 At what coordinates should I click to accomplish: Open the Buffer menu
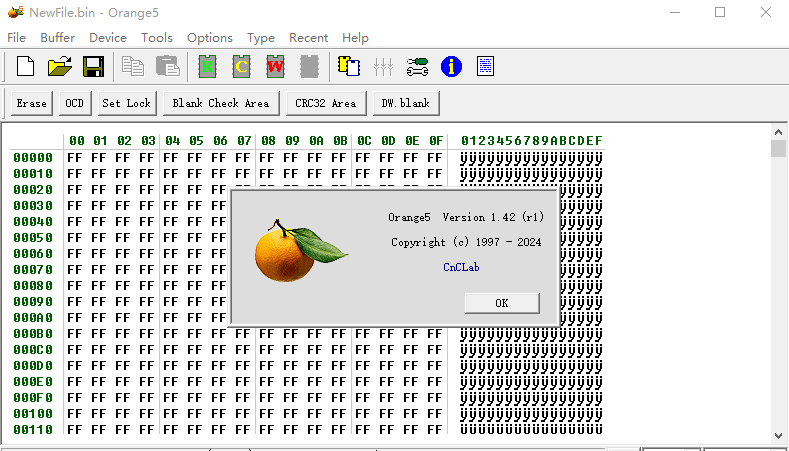click(x=58, y=37)
